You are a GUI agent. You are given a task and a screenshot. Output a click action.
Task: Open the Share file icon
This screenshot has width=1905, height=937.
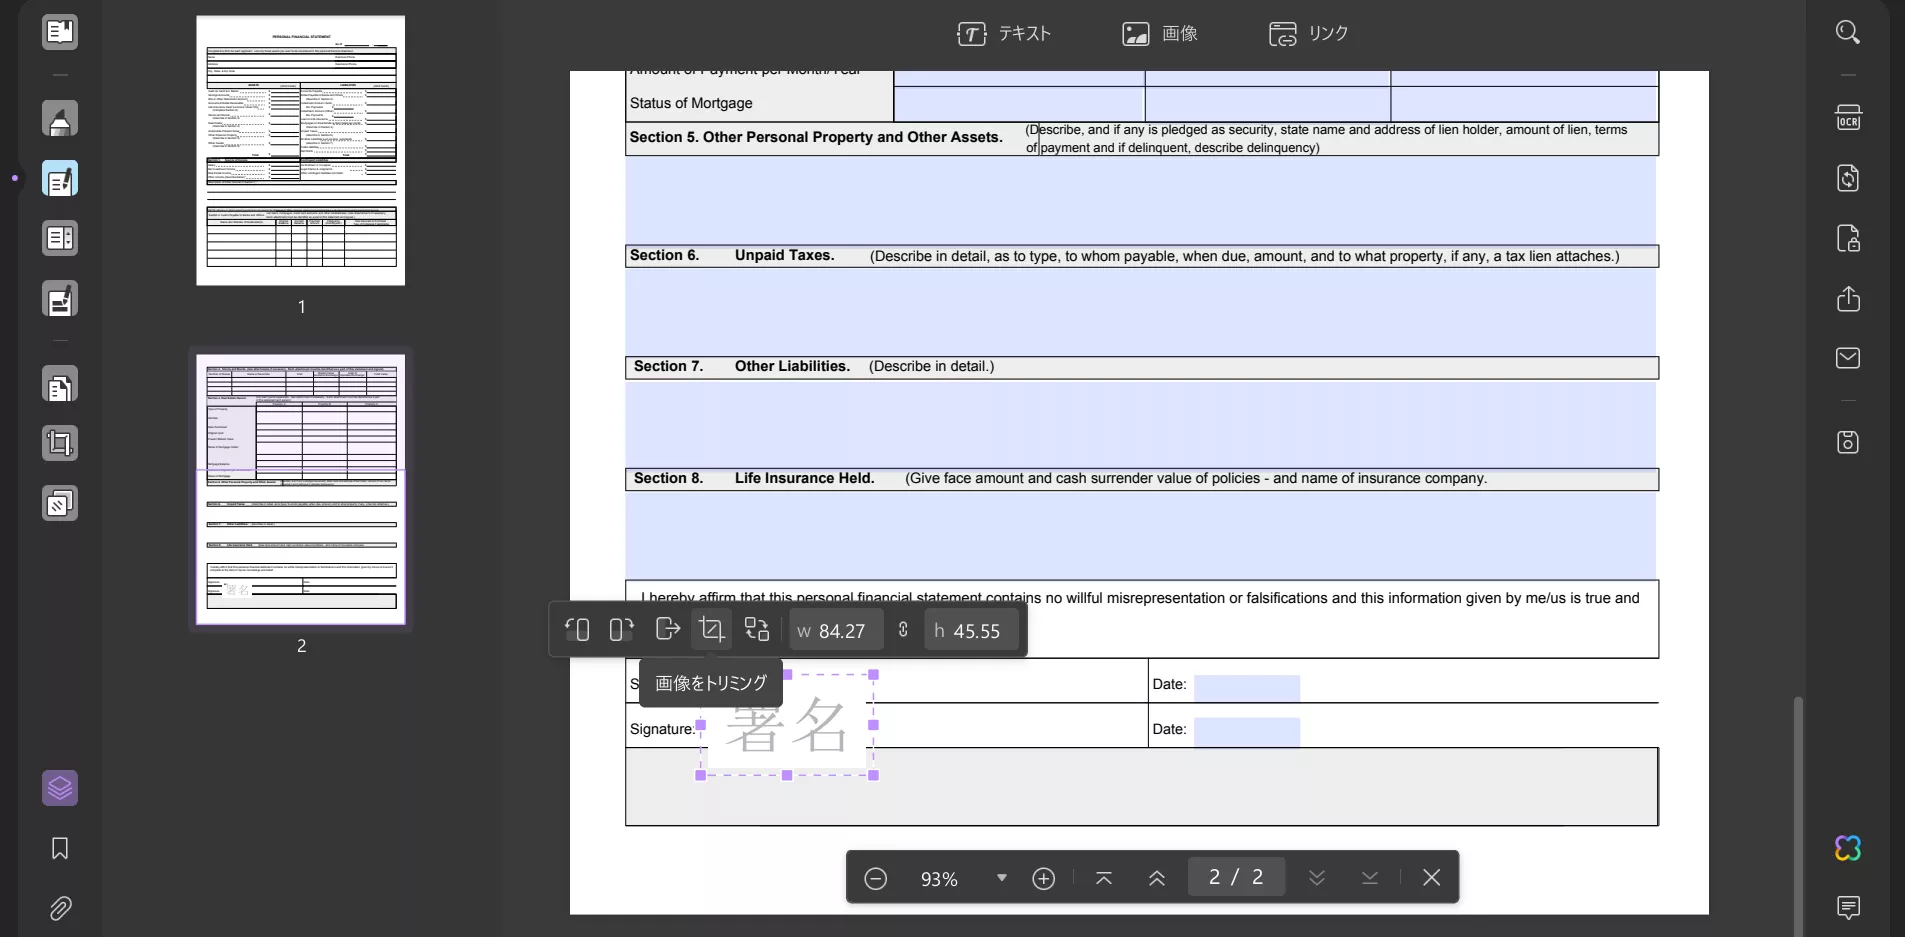[x=1848, y=299]
